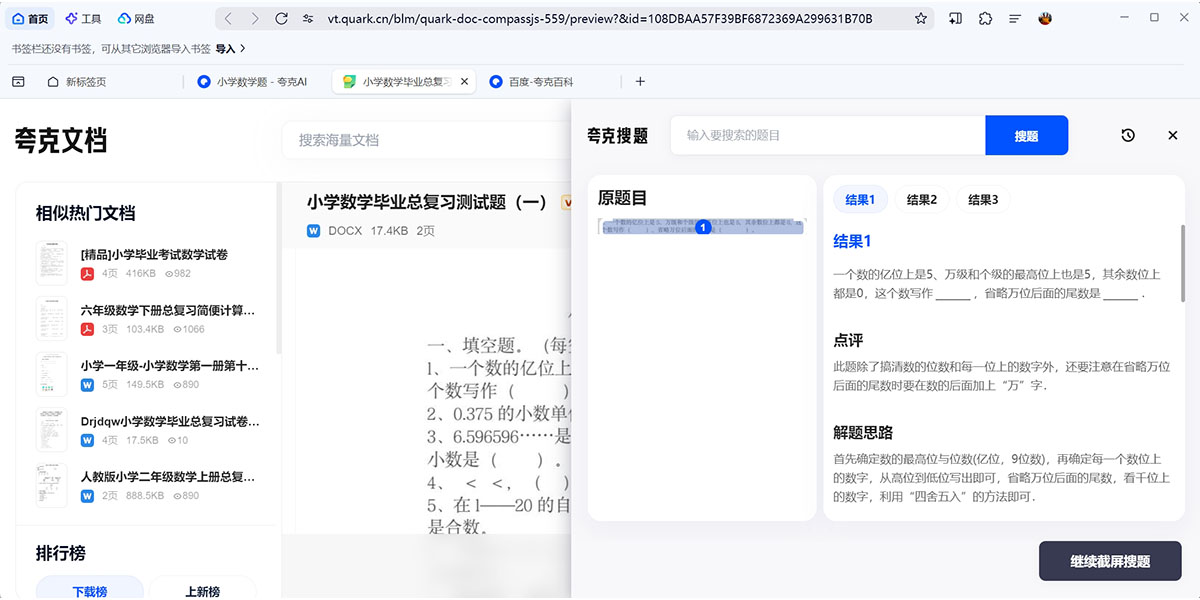
Task: Reload the current page
Action: 281,18
